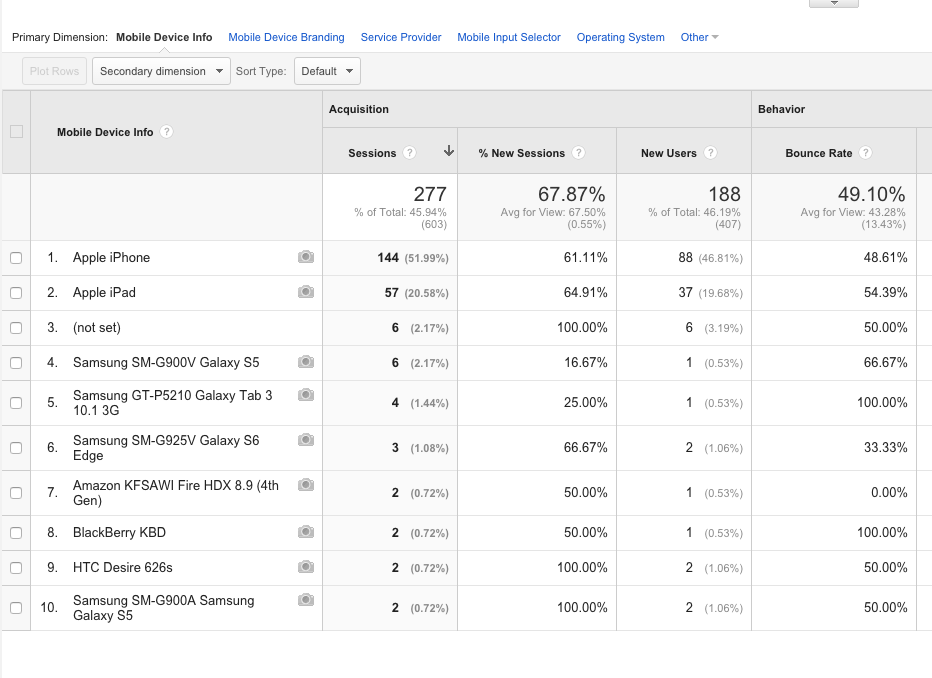Image resolution: width=932 pixels, height=678 pixels.
Task: Select Mobile Input Selector dimension
Action: [x=509, y=37]
